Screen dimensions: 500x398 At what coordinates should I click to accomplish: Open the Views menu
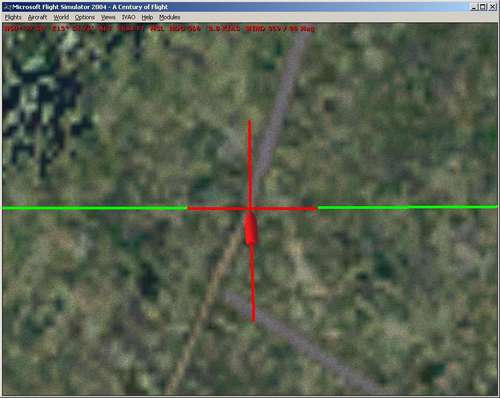pos(108,17)
